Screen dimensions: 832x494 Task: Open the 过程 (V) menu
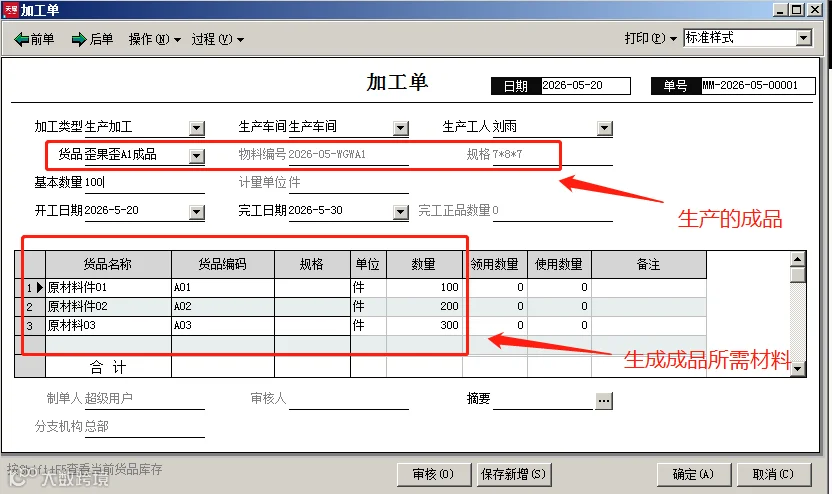pyautogui.click(x=218, y=39)
